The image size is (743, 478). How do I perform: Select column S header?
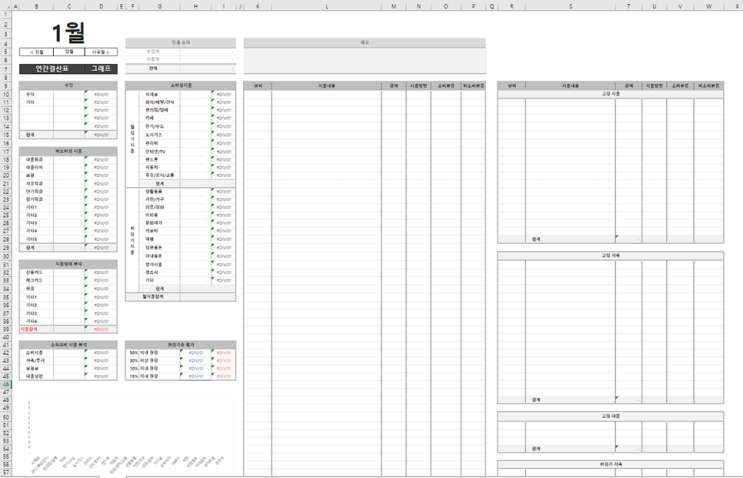click(570, 6)
